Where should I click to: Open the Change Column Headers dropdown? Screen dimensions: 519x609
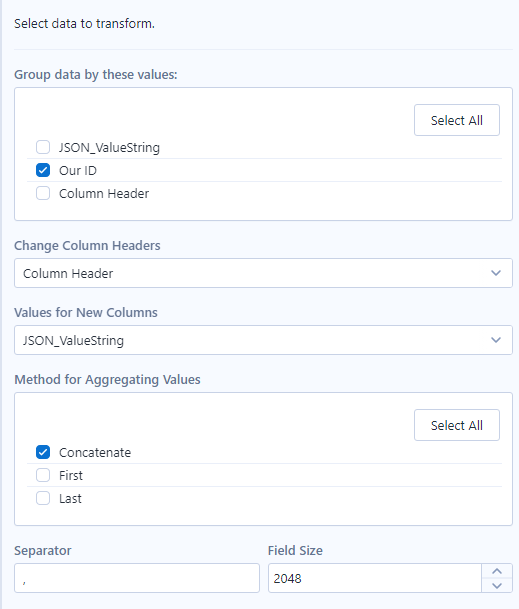[263, 273]
